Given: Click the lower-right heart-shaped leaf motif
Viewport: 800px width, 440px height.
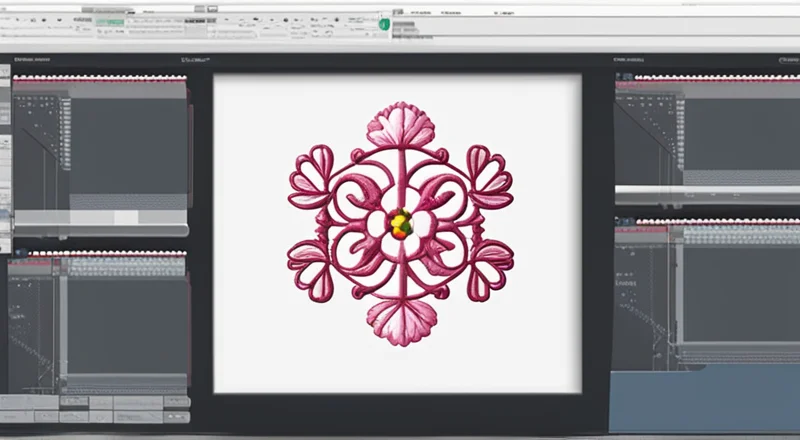Looking at the screenshot, I should (489, 268).
